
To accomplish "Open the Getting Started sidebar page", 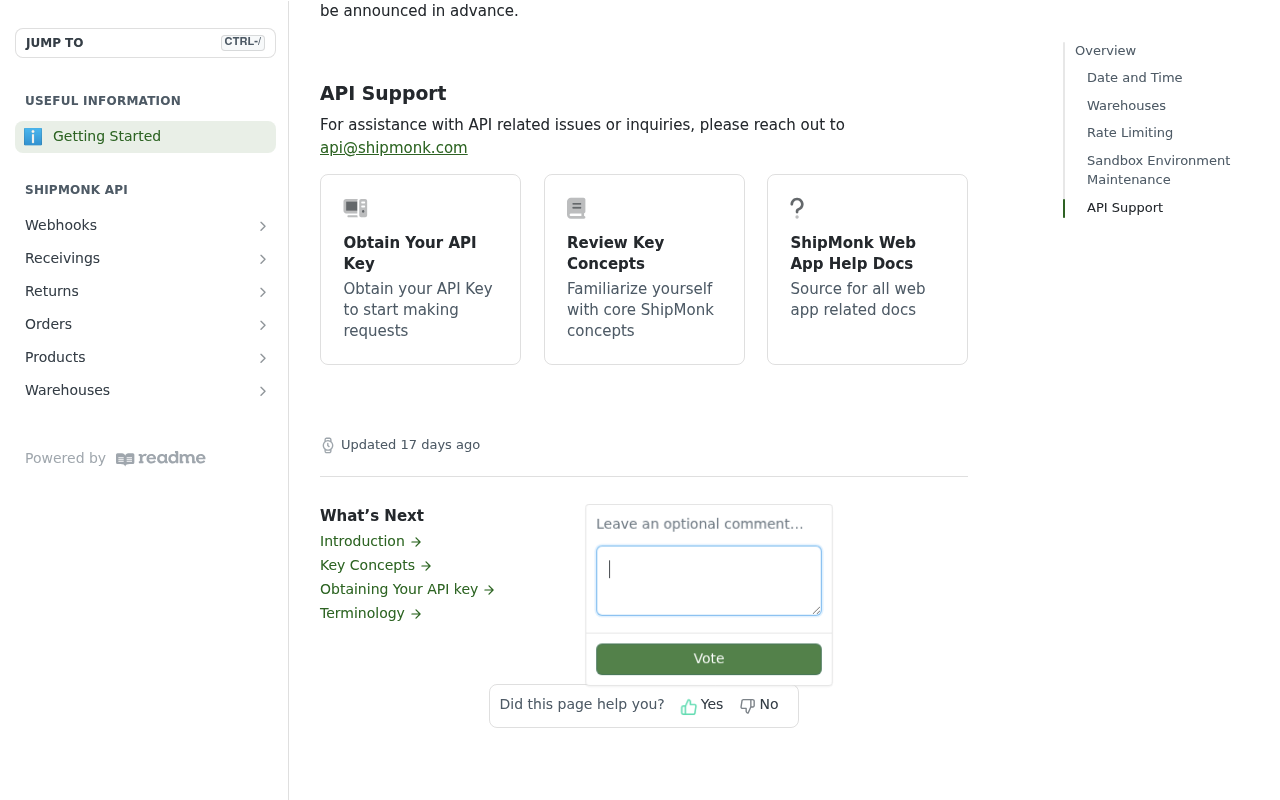I will [x=145, y=137].
